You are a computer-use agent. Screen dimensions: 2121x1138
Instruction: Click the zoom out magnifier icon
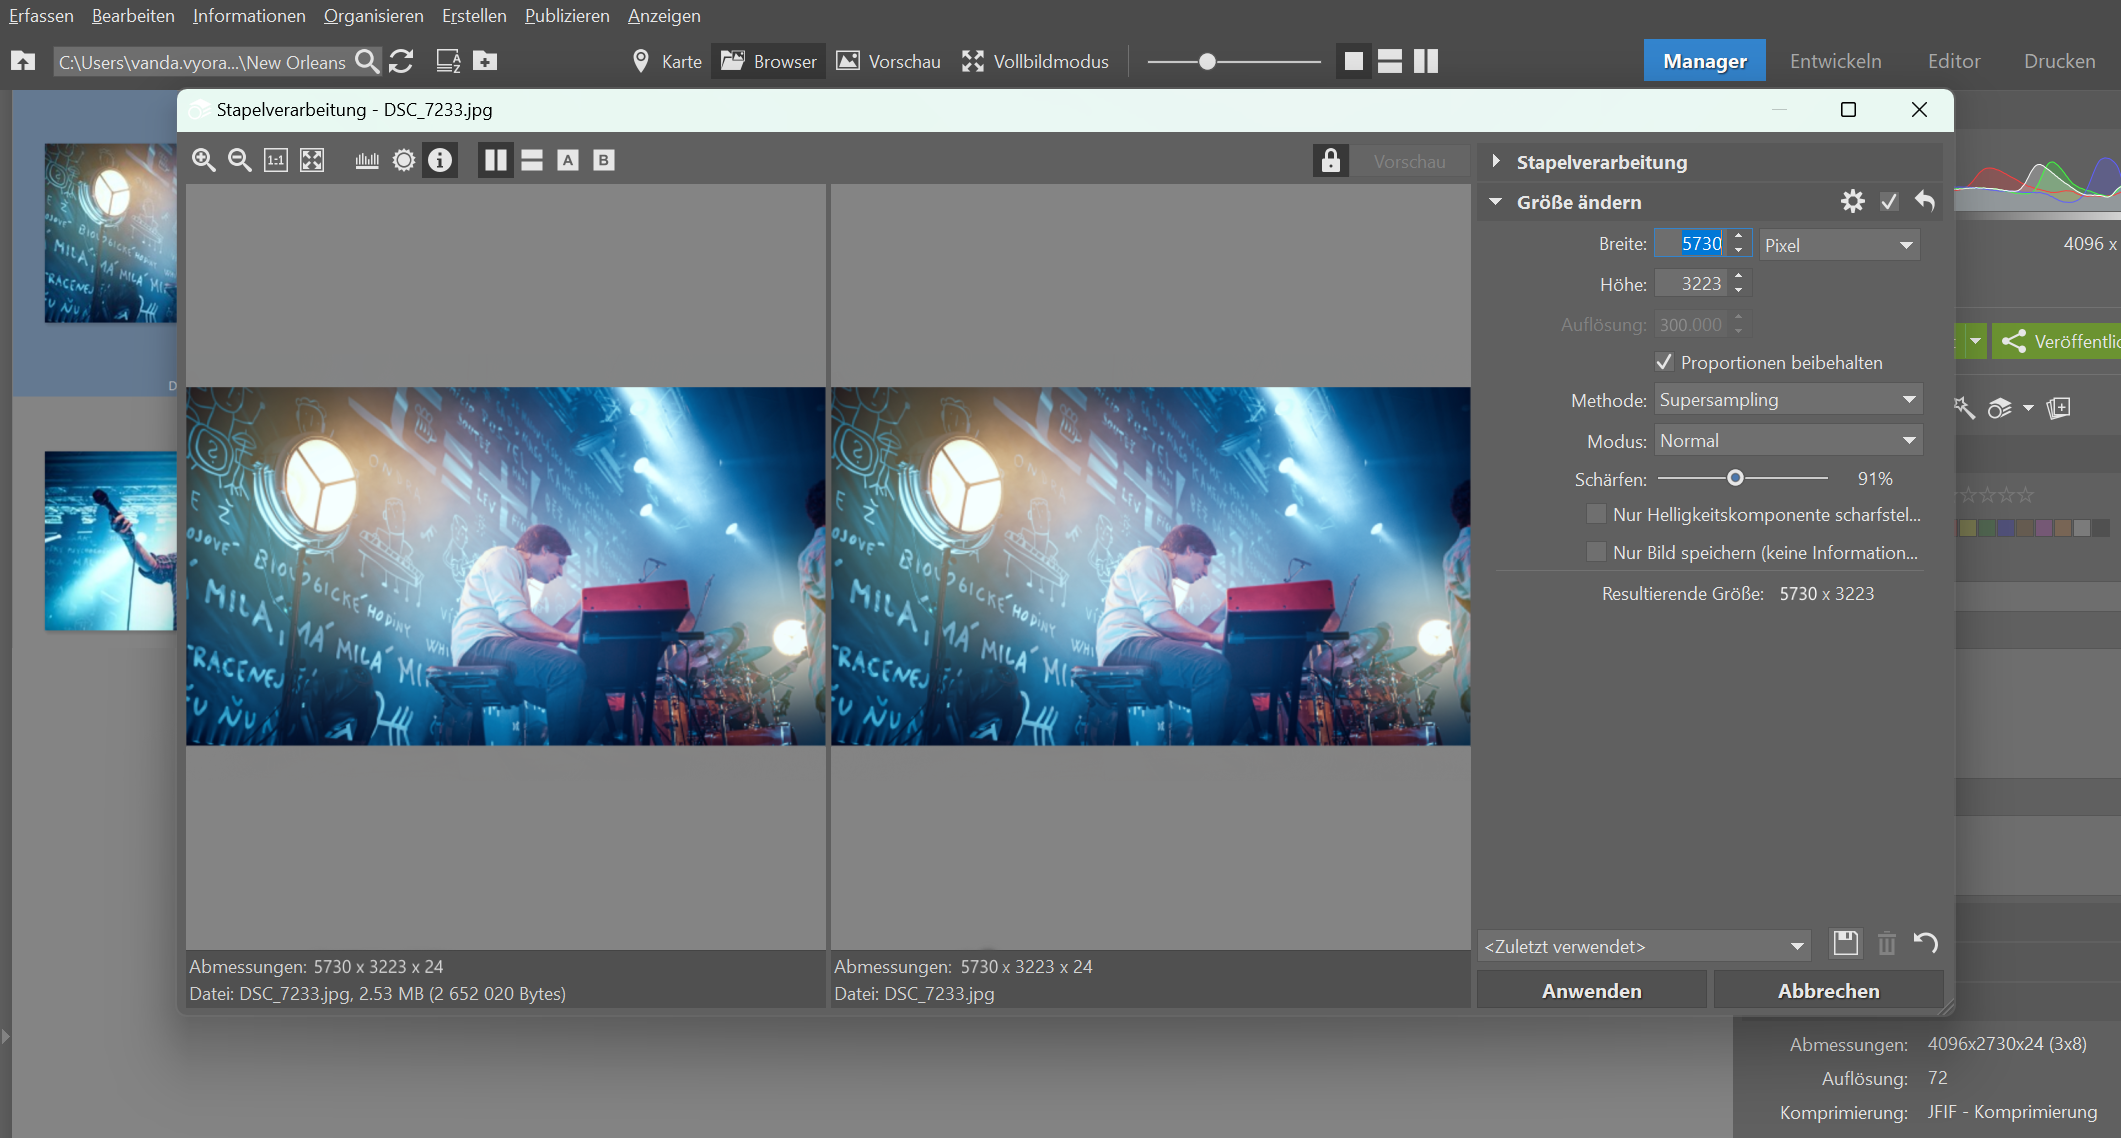point(239,160)
